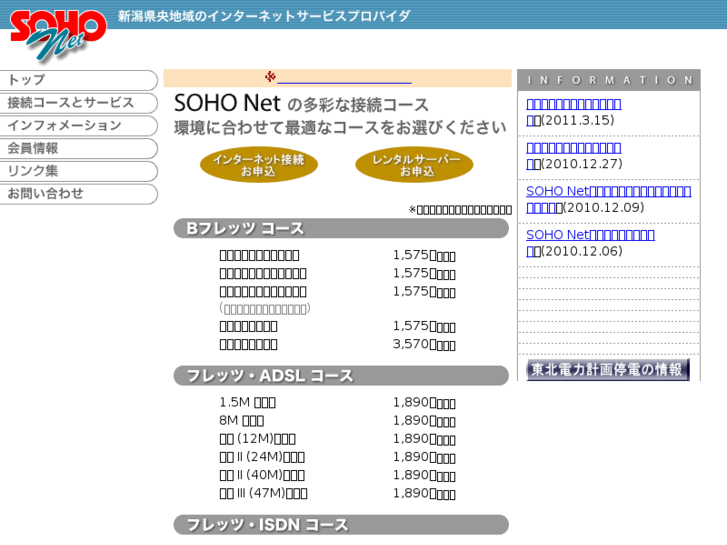Click the 環境に合わせて最適なコース heading text
Image resolution: width=727 pixels, height=545 pixels.
point(340,128)
